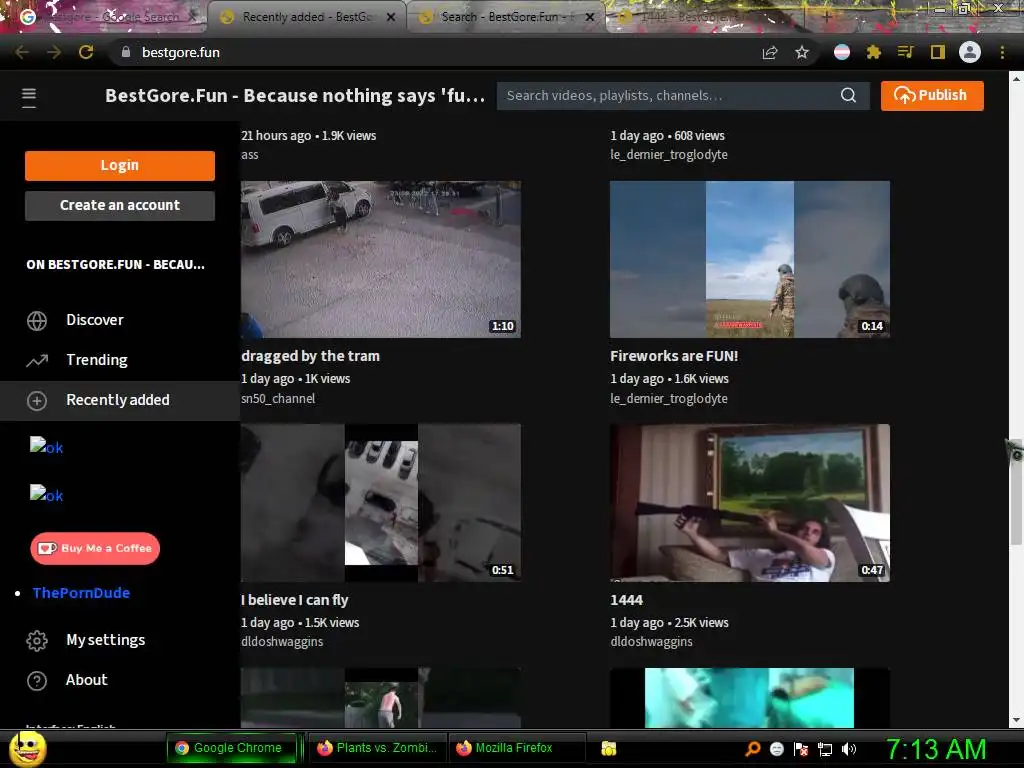View site security lock info
This screenshot has width=1024, height=768.
126,52
